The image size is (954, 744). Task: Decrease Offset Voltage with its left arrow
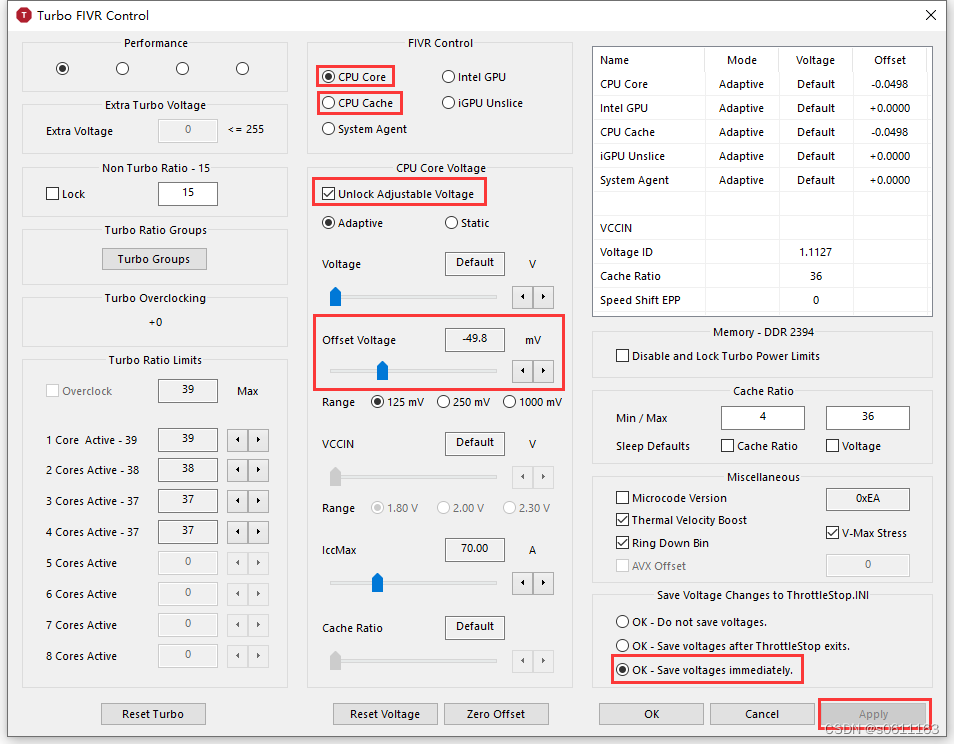click(x=523, y=370)
